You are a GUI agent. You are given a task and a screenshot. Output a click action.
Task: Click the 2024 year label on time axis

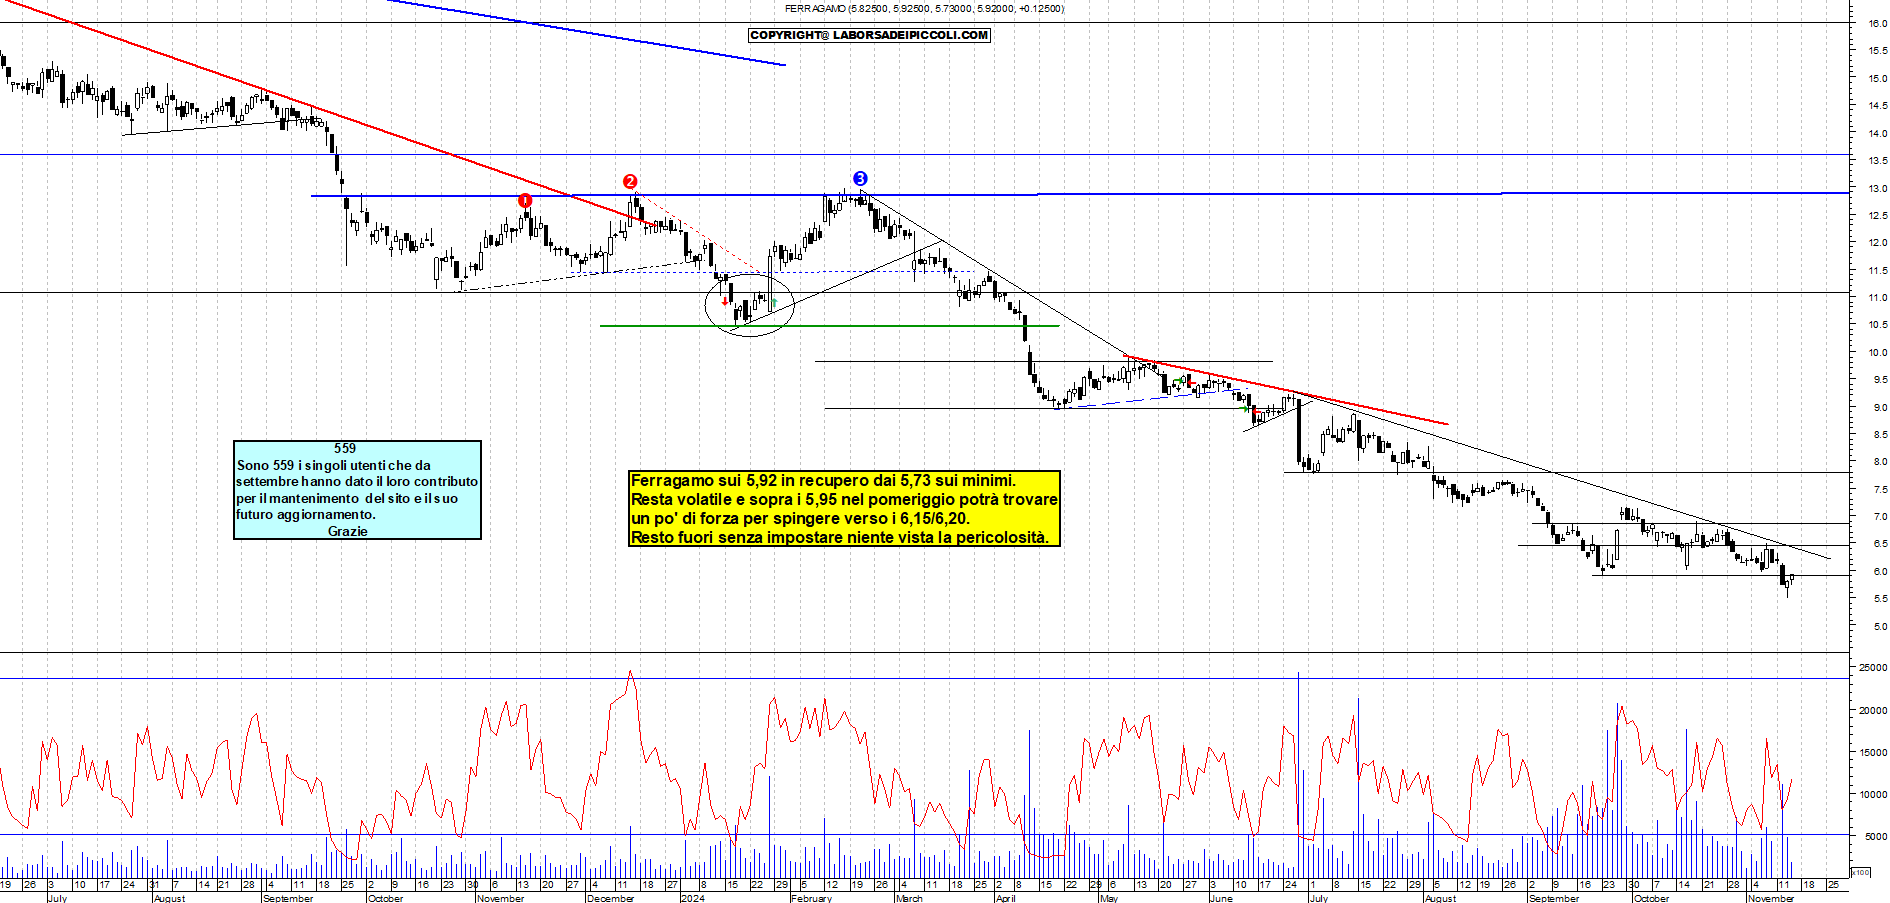[692, 898]
